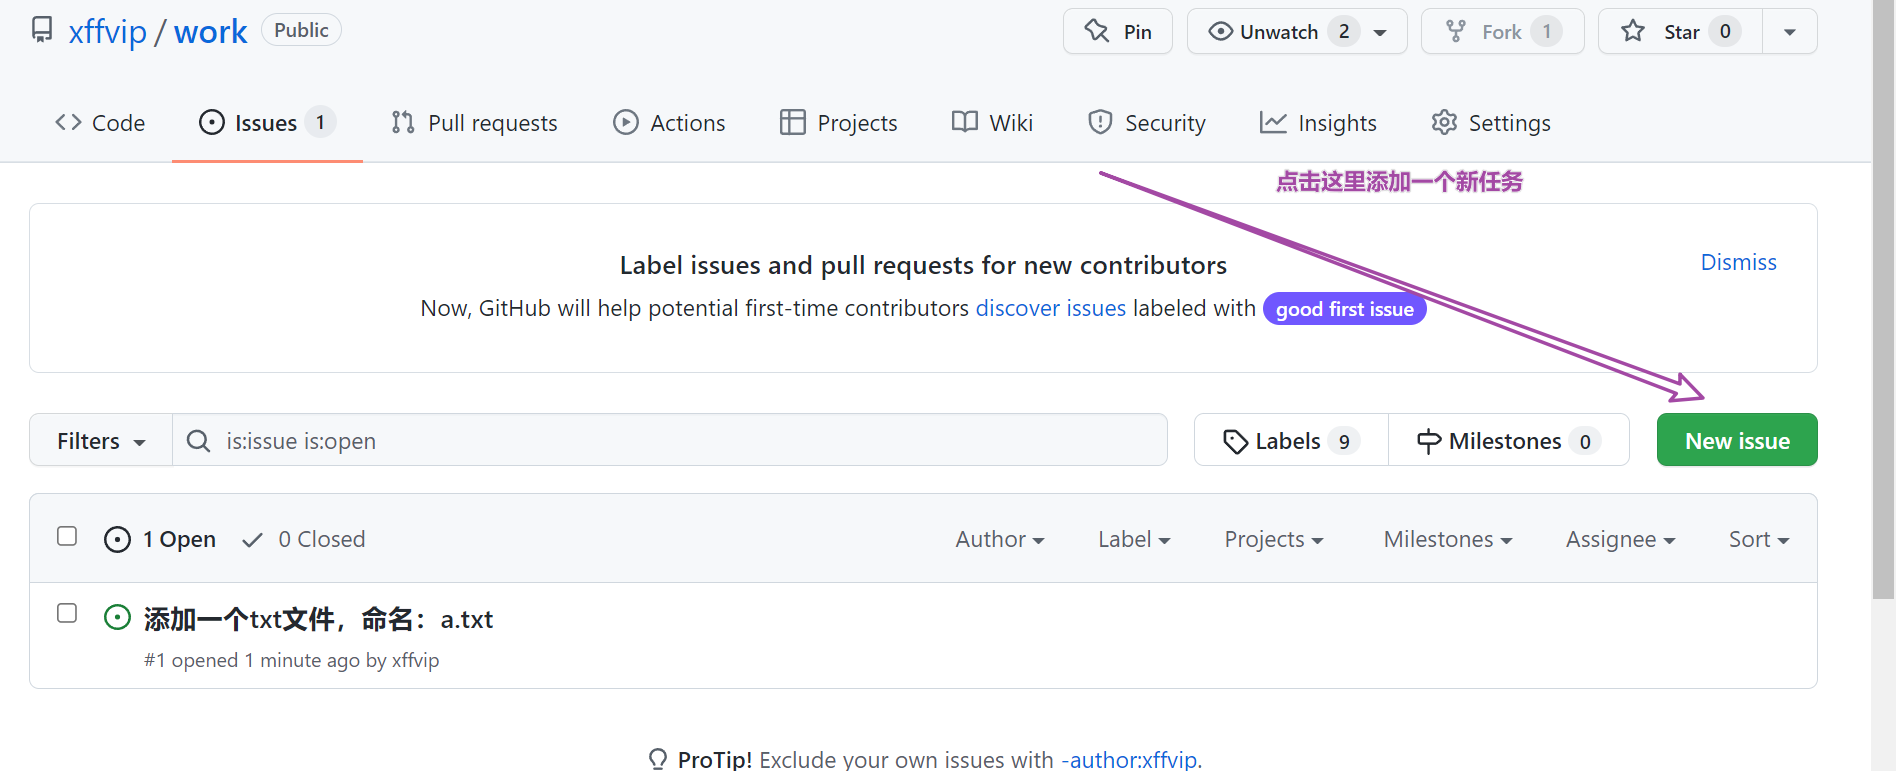1896x771 pixels.
Task: Follow the discover issues link
Action: pyautogui.click(x=1050, y=308)
